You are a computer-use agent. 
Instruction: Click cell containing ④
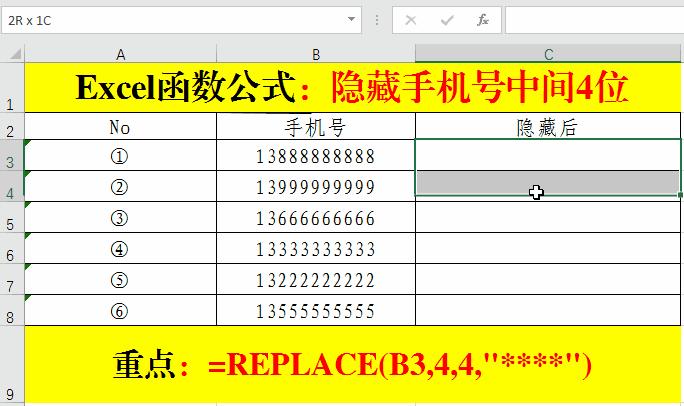(120, 248)
